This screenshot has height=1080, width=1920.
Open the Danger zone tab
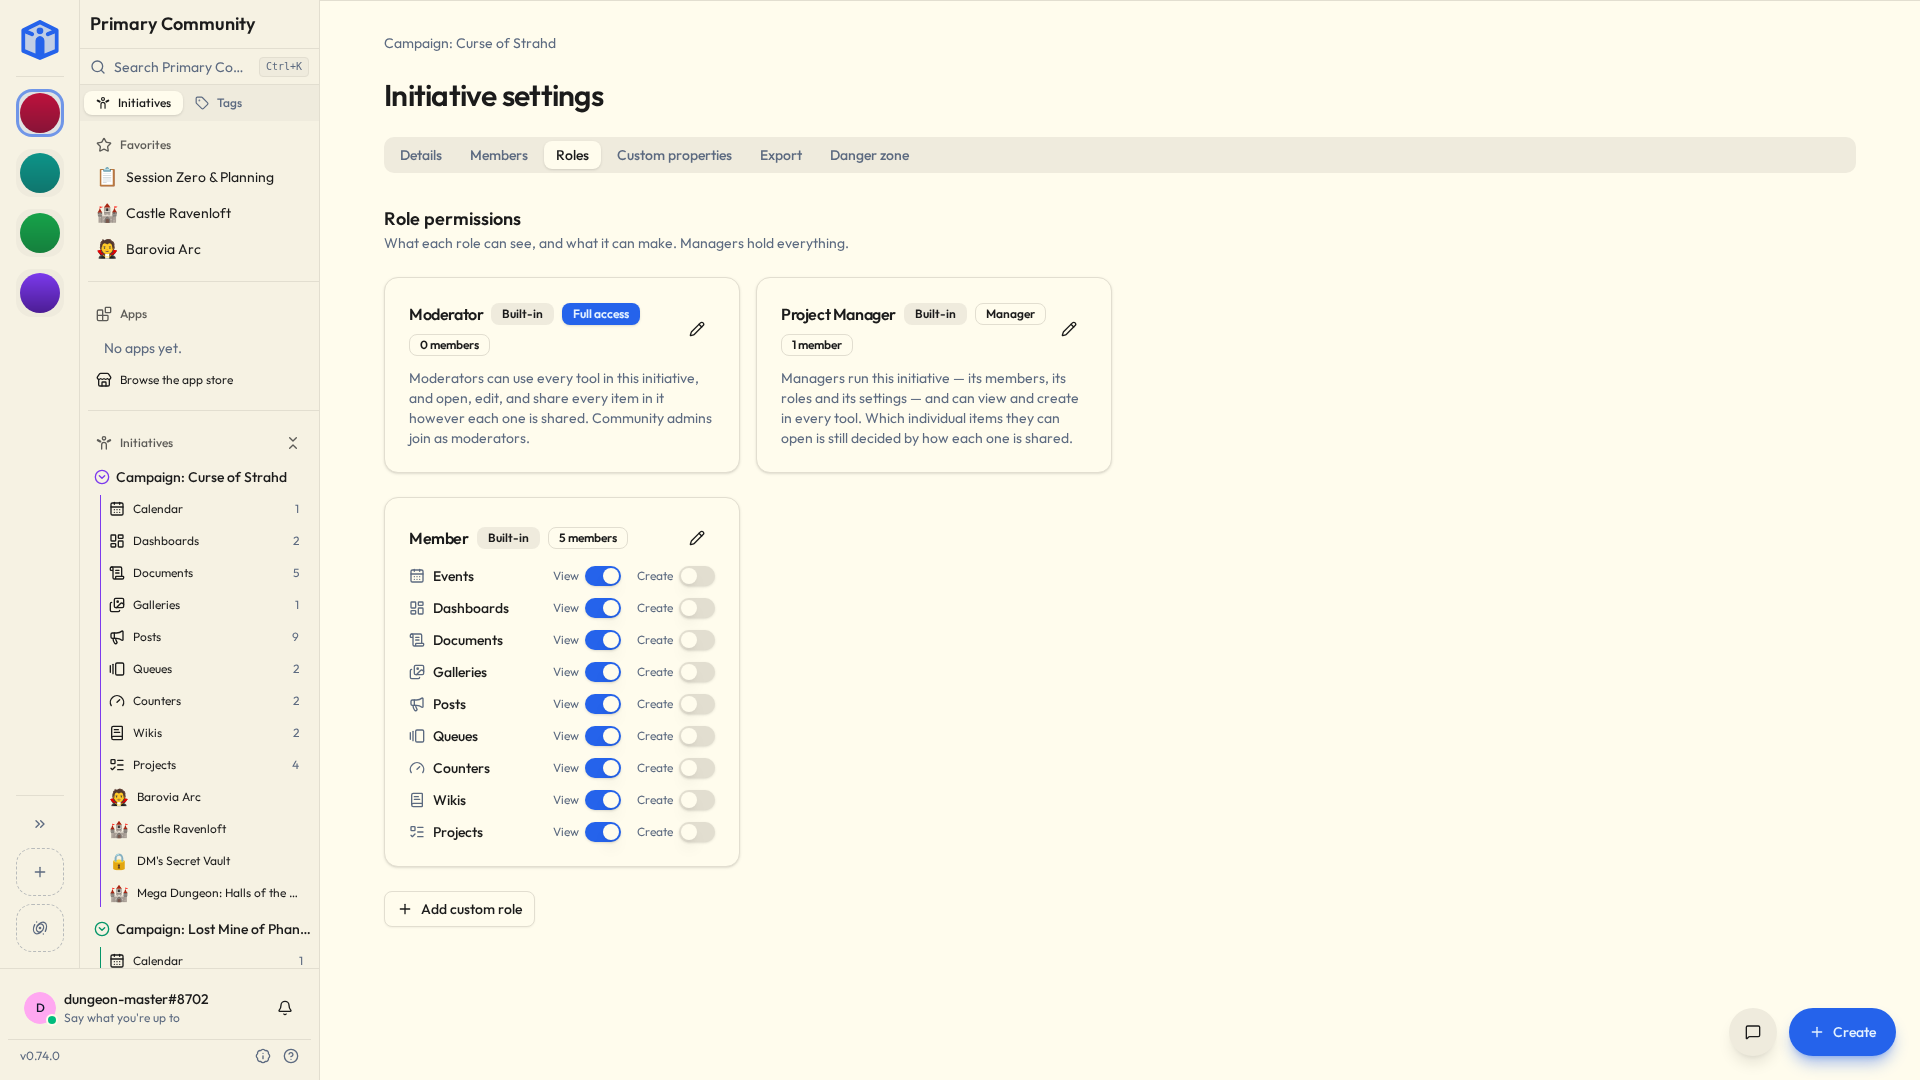[x=869, y=155]
